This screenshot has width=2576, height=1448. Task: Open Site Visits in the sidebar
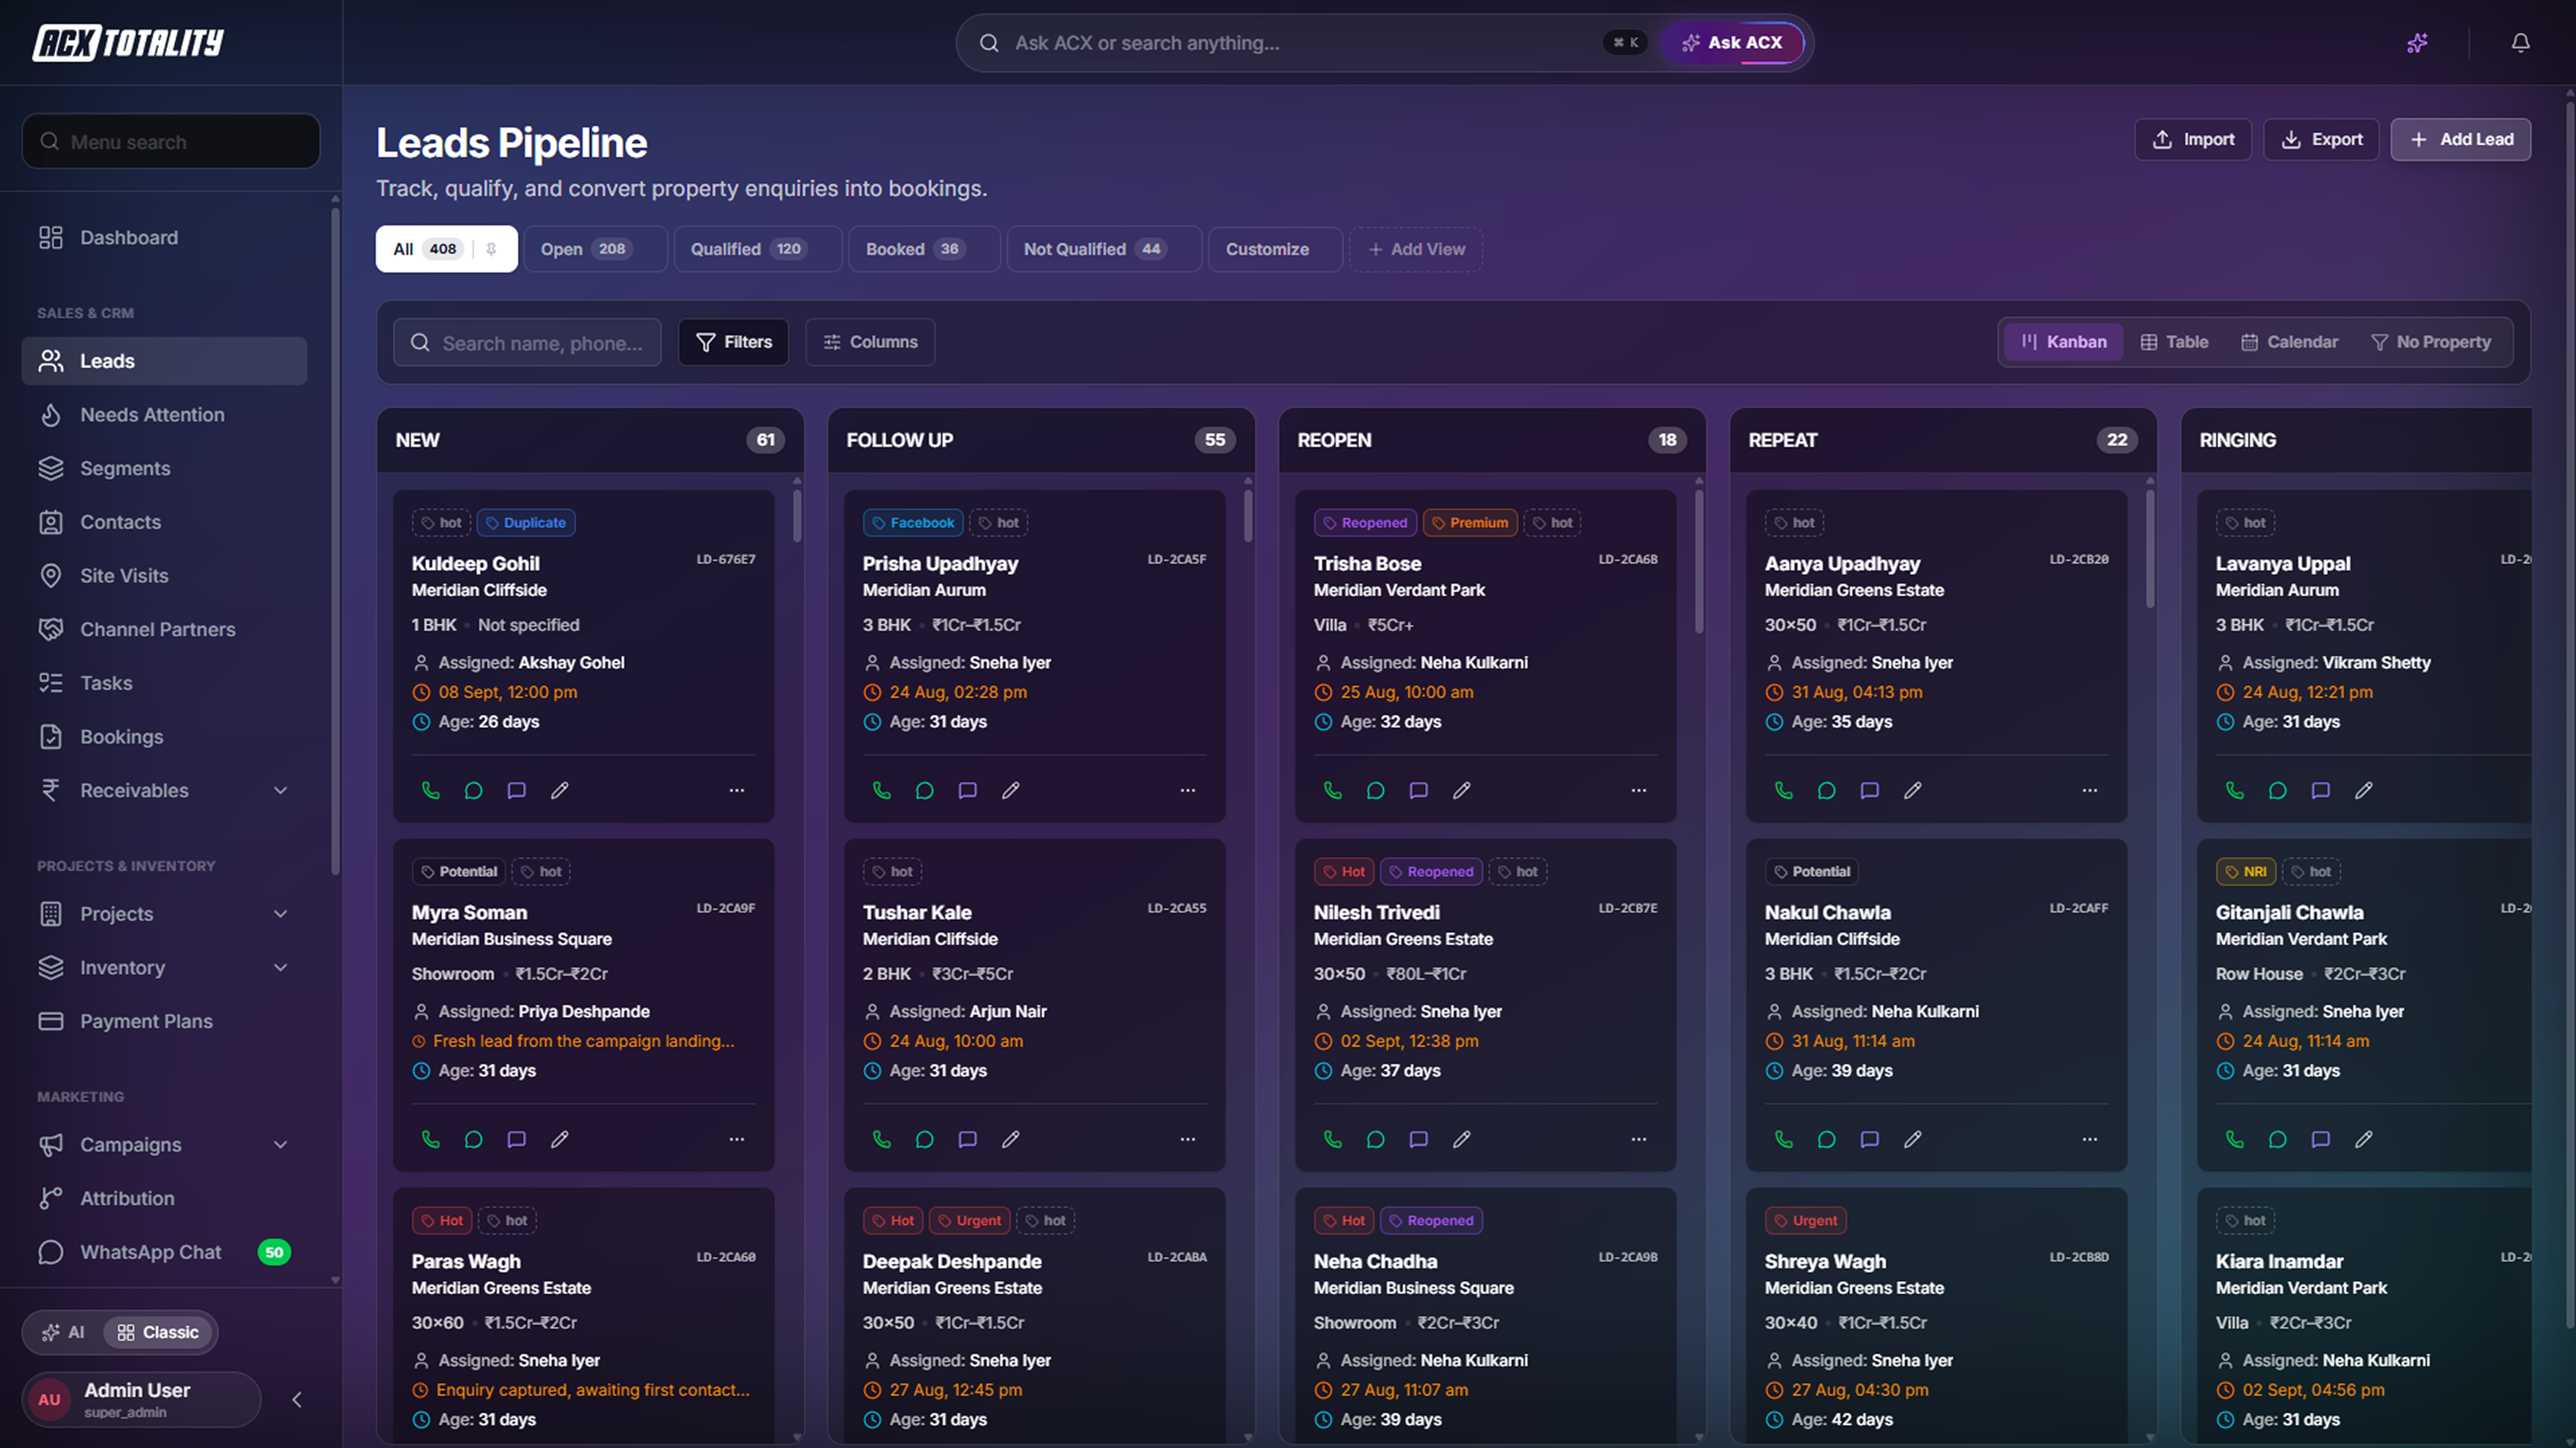point(164,575)
